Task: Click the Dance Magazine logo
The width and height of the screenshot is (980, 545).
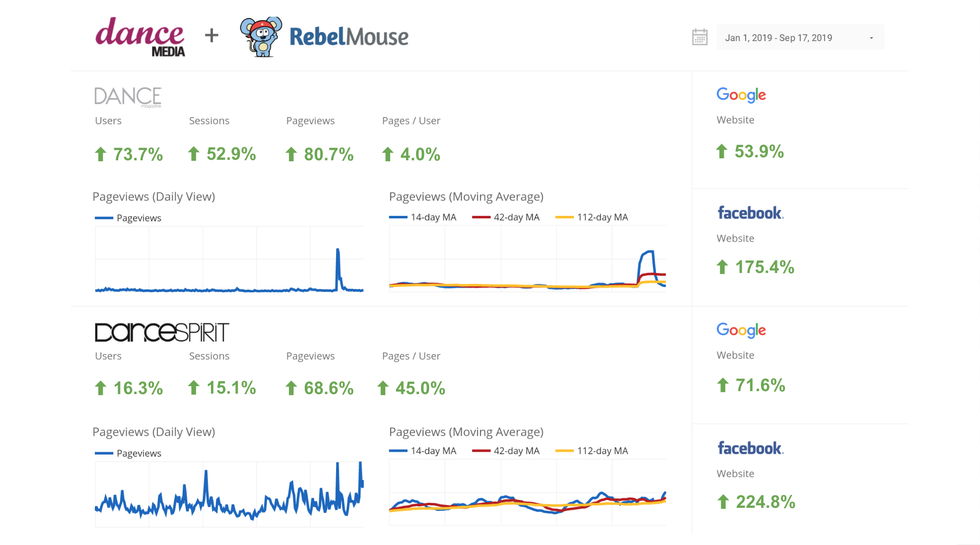Action: point(127,96)
